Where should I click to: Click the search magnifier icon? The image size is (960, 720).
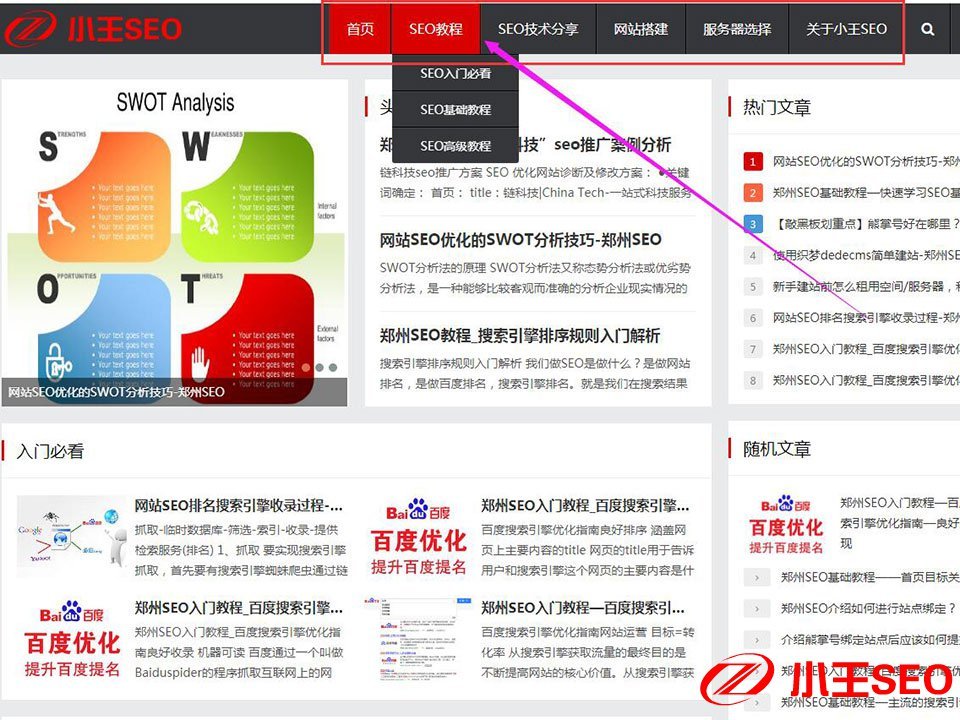[x=928, y=29]
